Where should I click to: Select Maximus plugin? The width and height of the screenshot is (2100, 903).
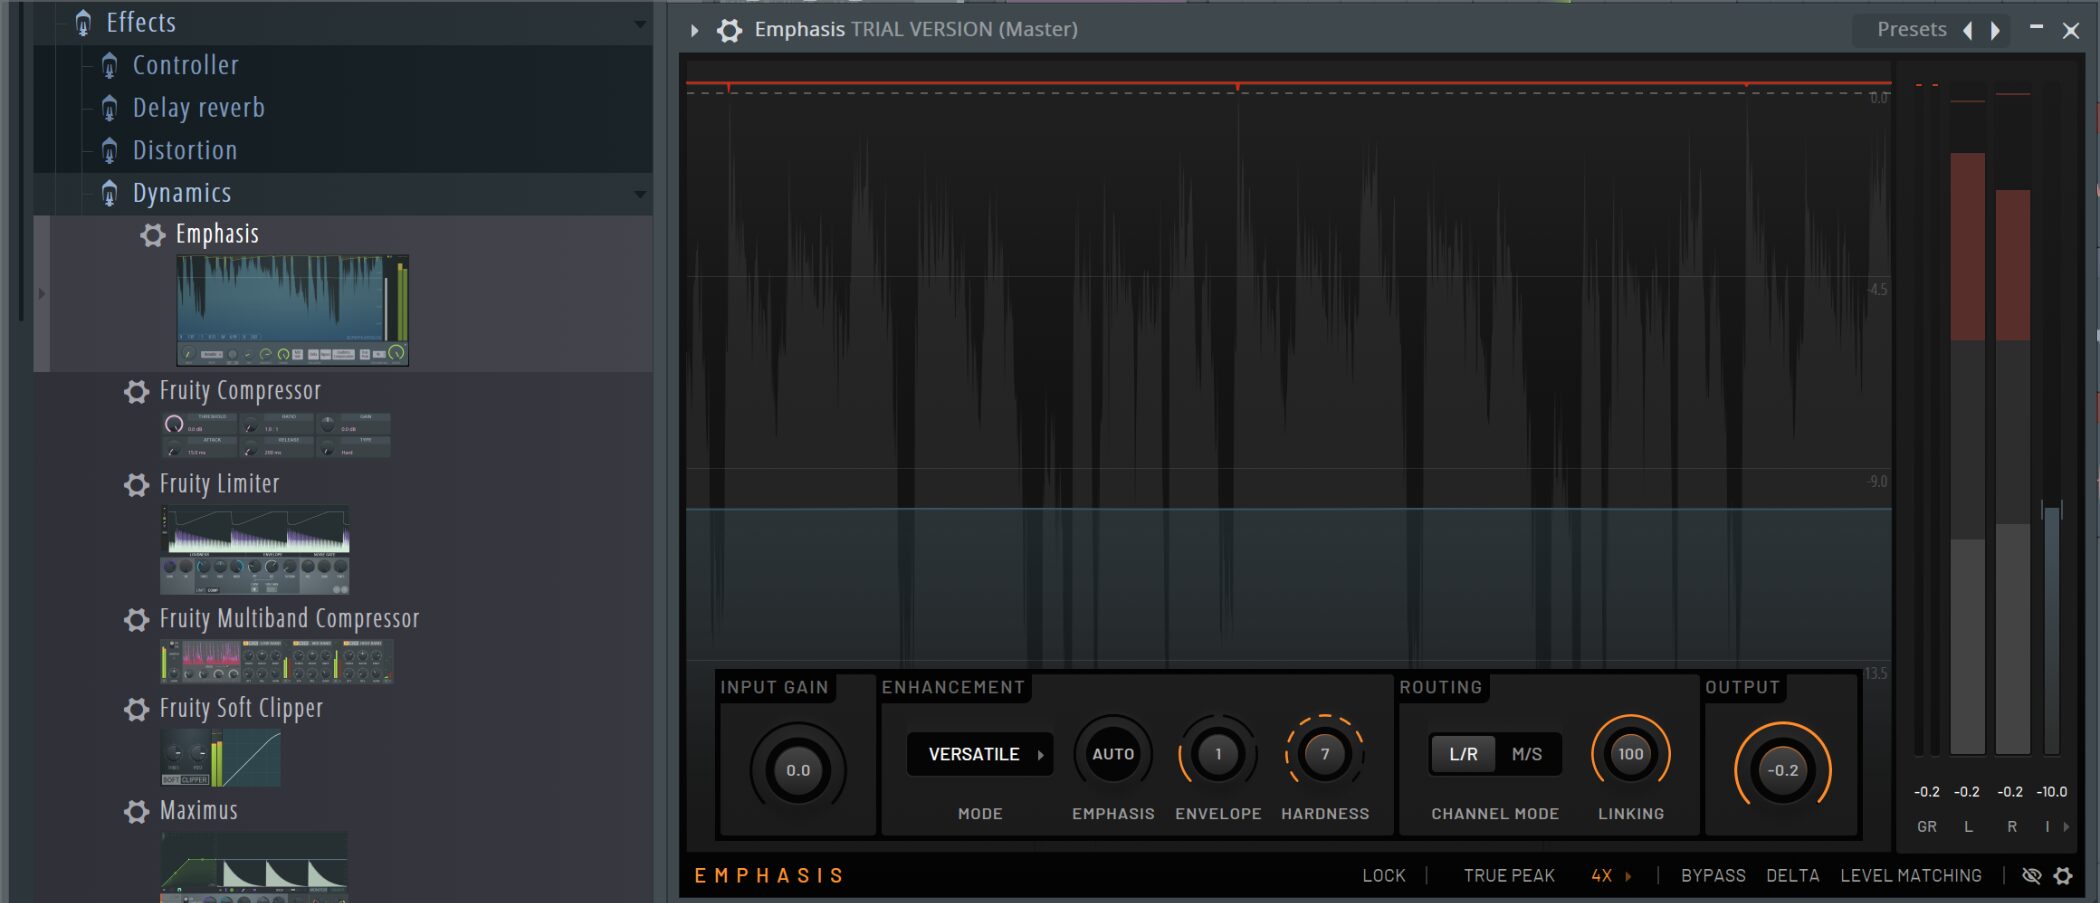198,811
